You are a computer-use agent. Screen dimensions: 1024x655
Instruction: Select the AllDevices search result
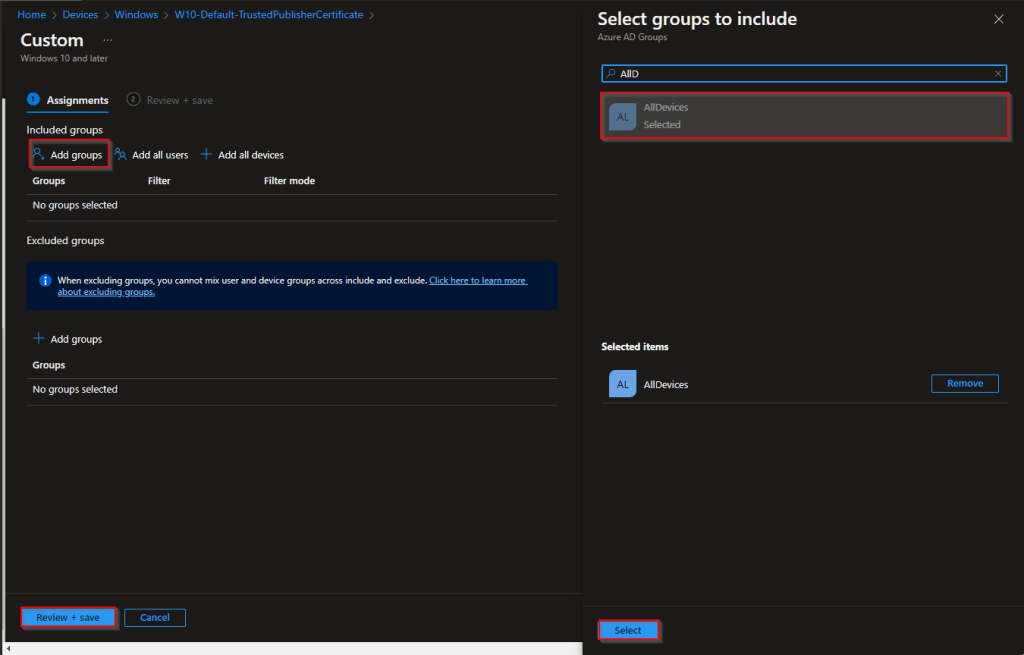pos(804,116)
